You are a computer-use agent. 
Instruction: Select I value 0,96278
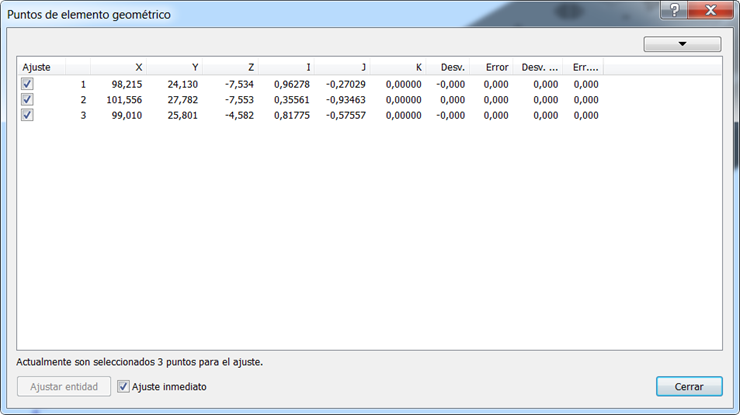click(x=292, y=85)
